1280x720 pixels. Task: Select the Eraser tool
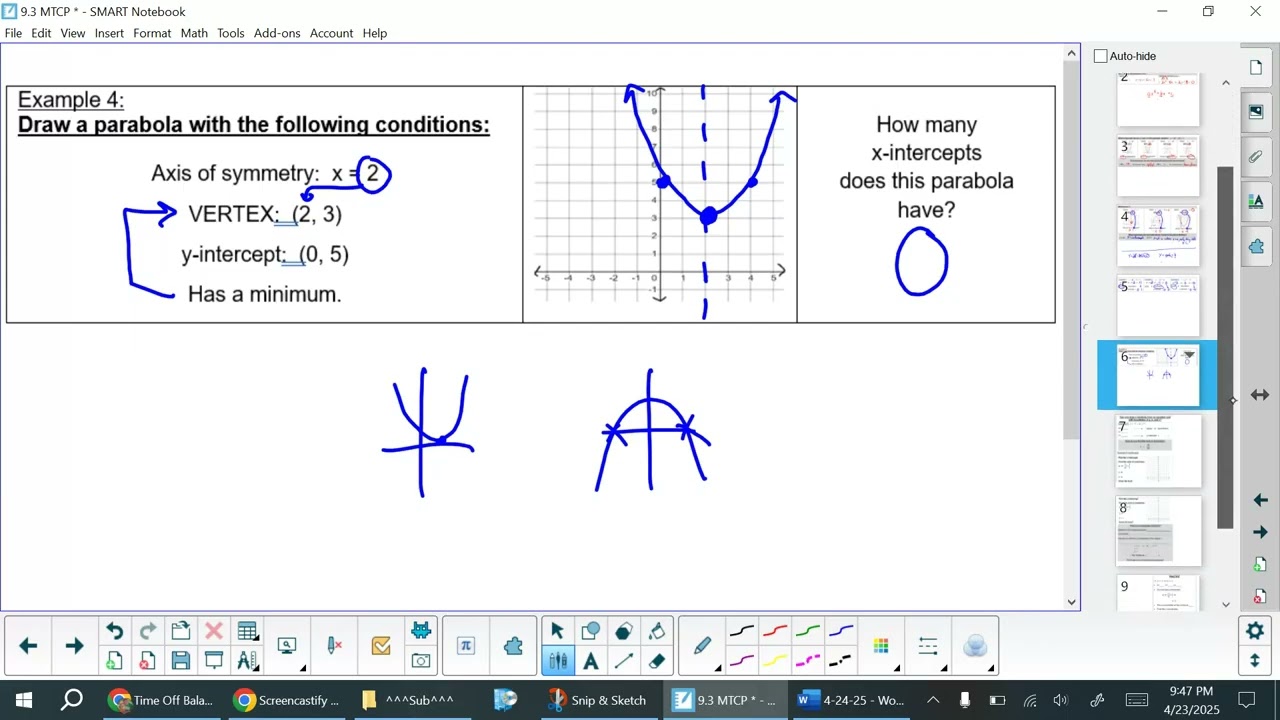[657, 661]
